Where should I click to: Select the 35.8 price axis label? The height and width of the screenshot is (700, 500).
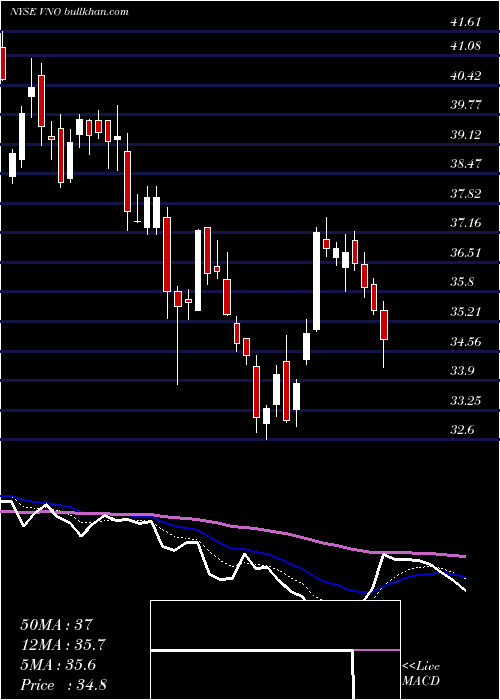tap(462, 282)
